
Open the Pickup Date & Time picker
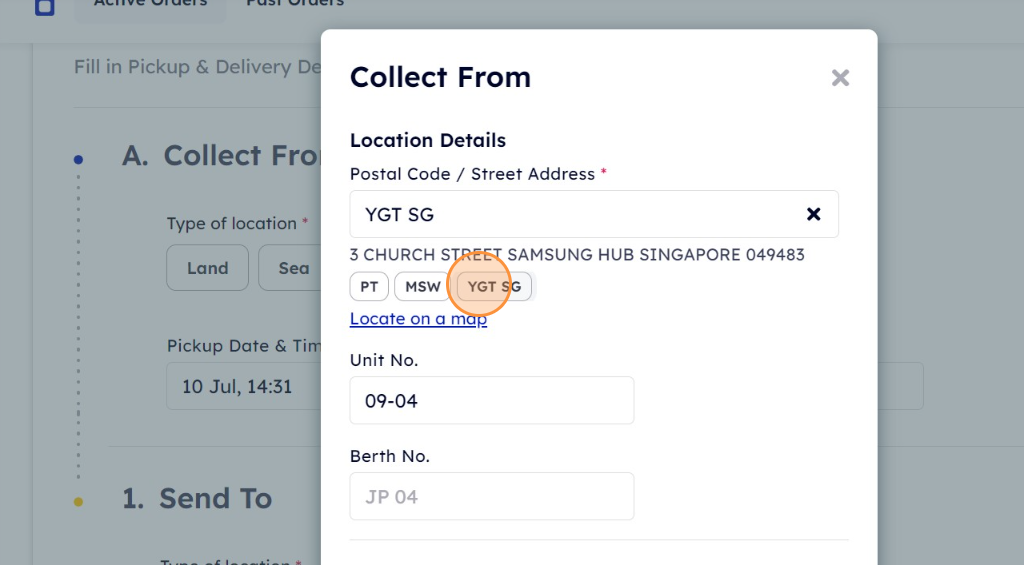point(244,386)
